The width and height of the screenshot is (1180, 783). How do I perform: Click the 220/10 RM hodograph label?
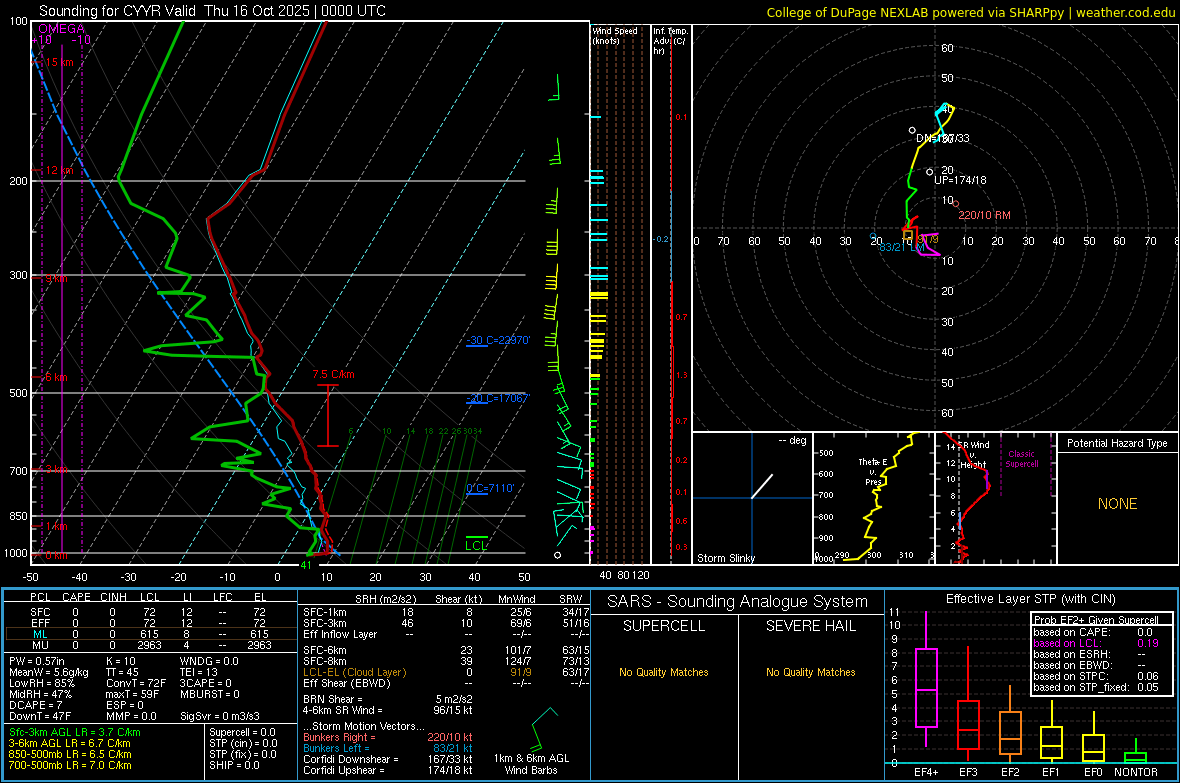(x=984, y=215)
